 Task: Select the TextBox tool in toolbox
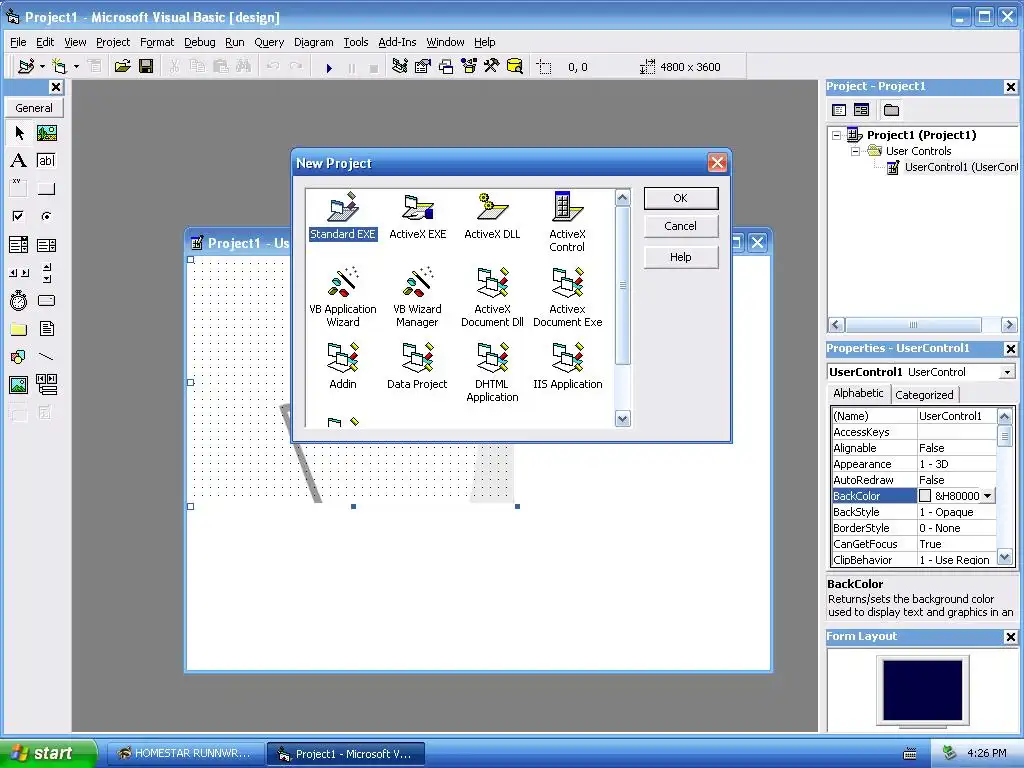click(46, 161)
